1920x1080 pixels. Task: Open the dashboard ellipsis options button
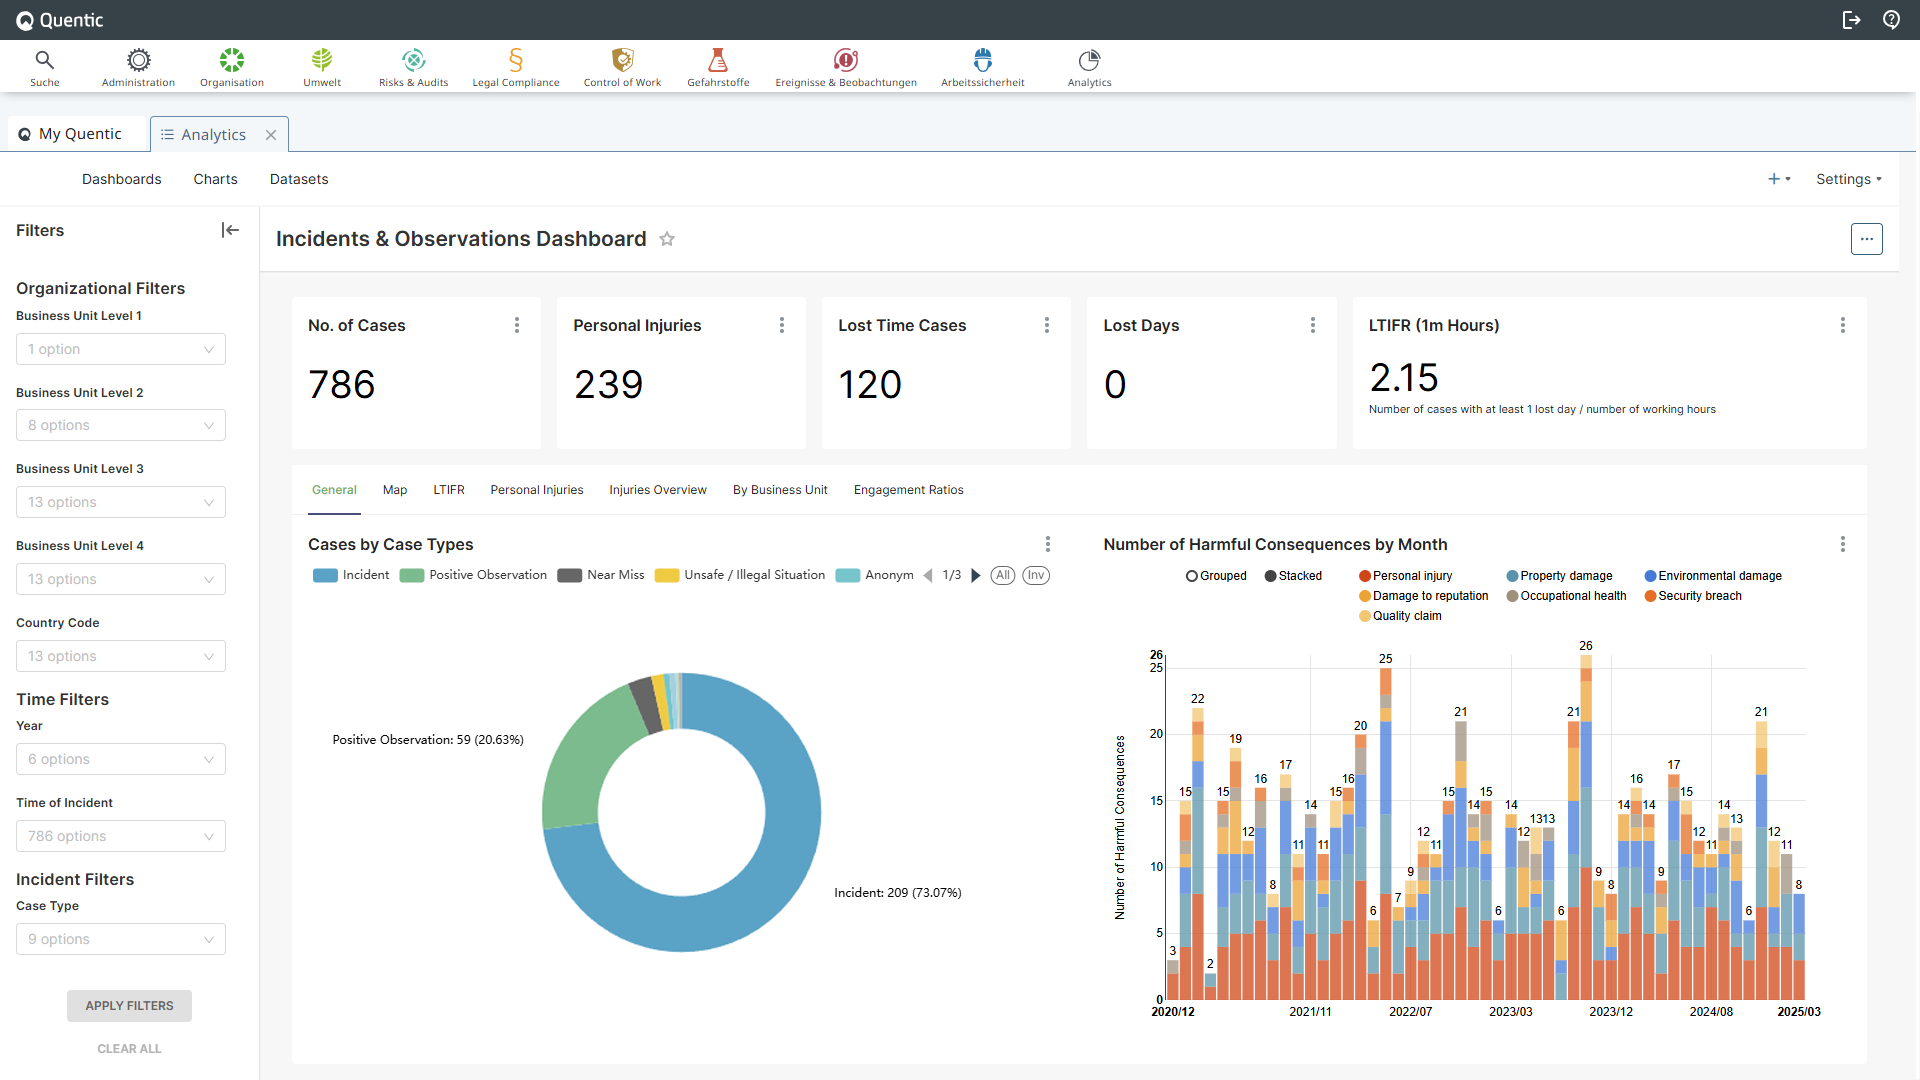coord(1866,239)
